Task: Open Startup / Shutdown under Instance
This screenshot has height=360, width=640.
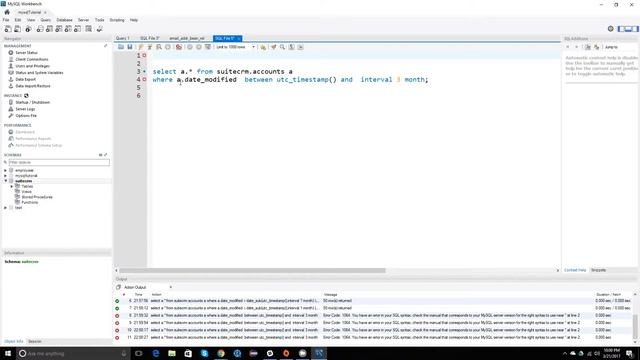Action: [32, 102]
